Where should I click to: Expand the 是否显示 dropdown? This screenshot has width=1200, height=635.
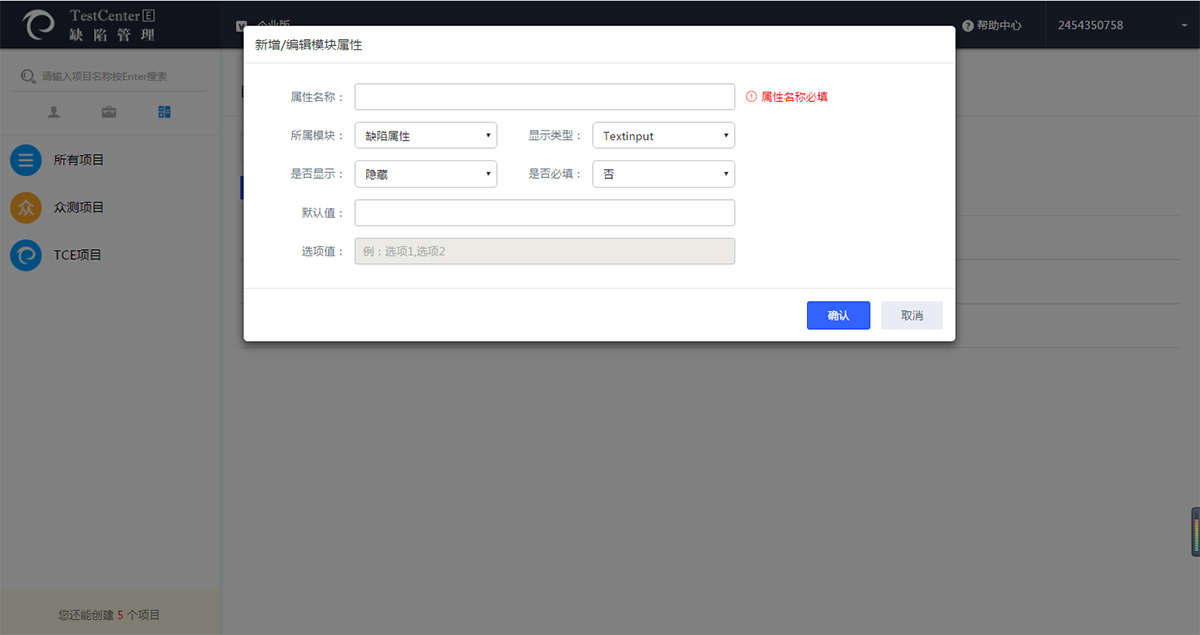(425, 174)
